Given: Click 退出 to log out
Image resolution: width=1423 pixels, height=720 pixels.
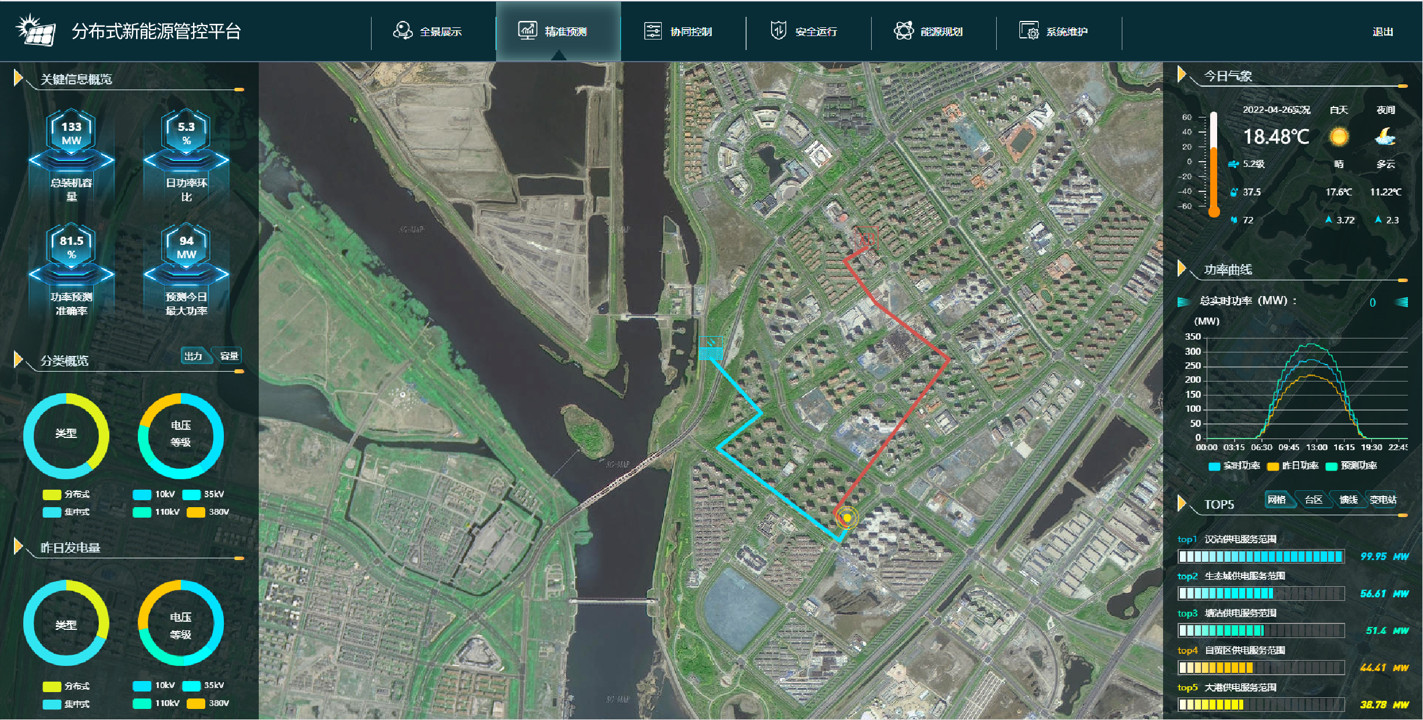Looking at the screenshot, I should click(x=1383, y=32).
